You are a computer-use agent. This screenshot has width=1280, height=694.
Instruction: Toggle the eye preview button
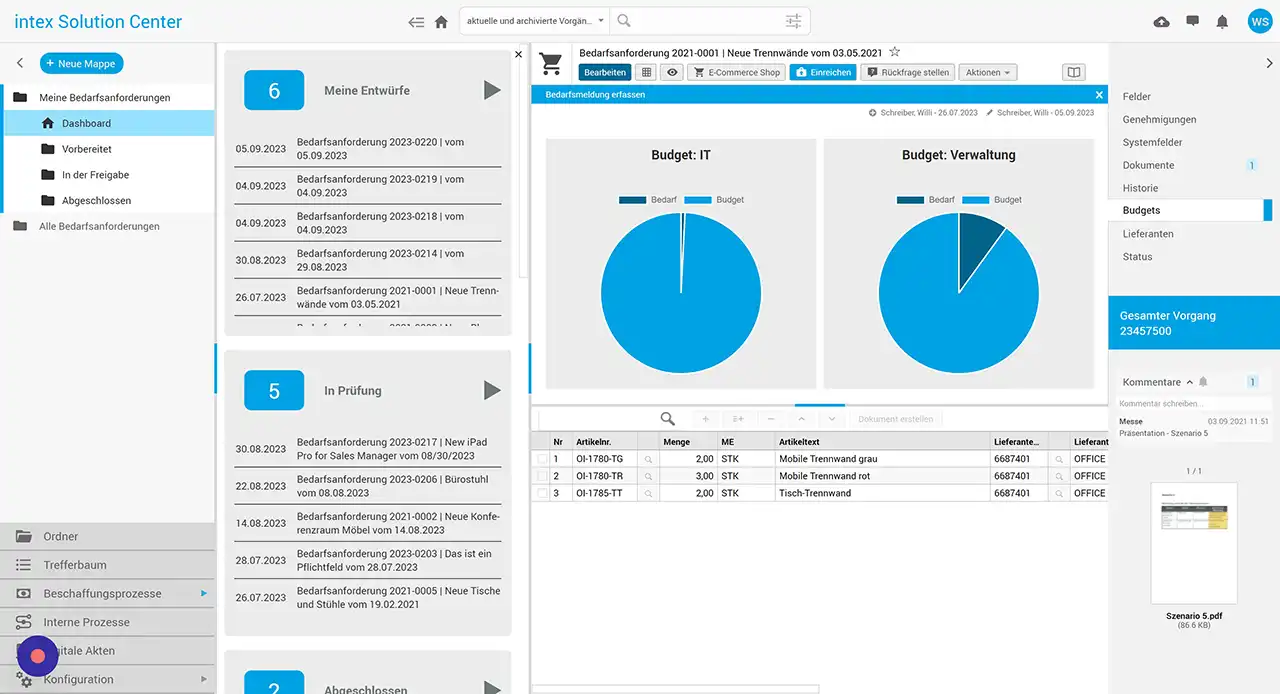point(672,72)
